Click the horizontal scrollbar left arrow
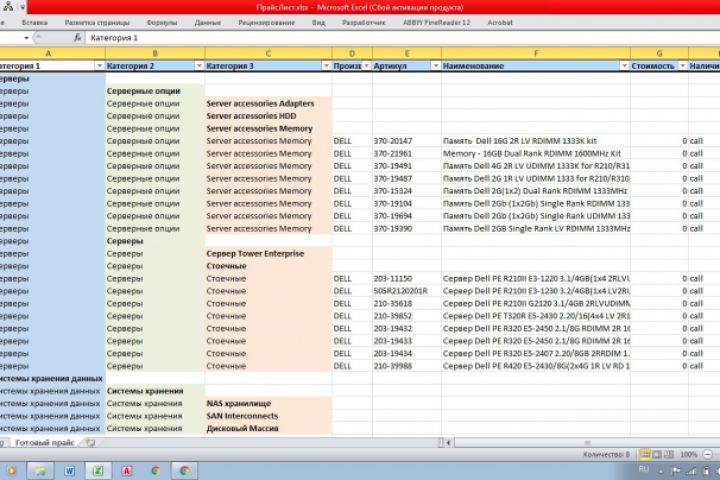720x480 pixels. [x=449, y=443]
